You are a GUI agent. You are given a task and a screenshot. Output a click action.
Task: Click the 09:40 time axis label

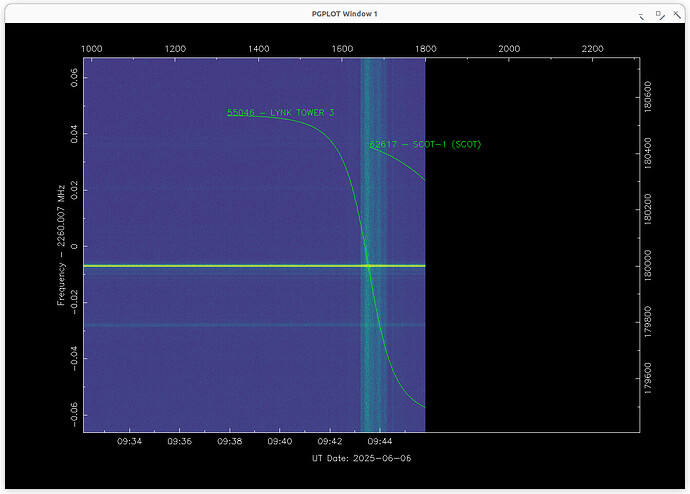click(280, 441)
